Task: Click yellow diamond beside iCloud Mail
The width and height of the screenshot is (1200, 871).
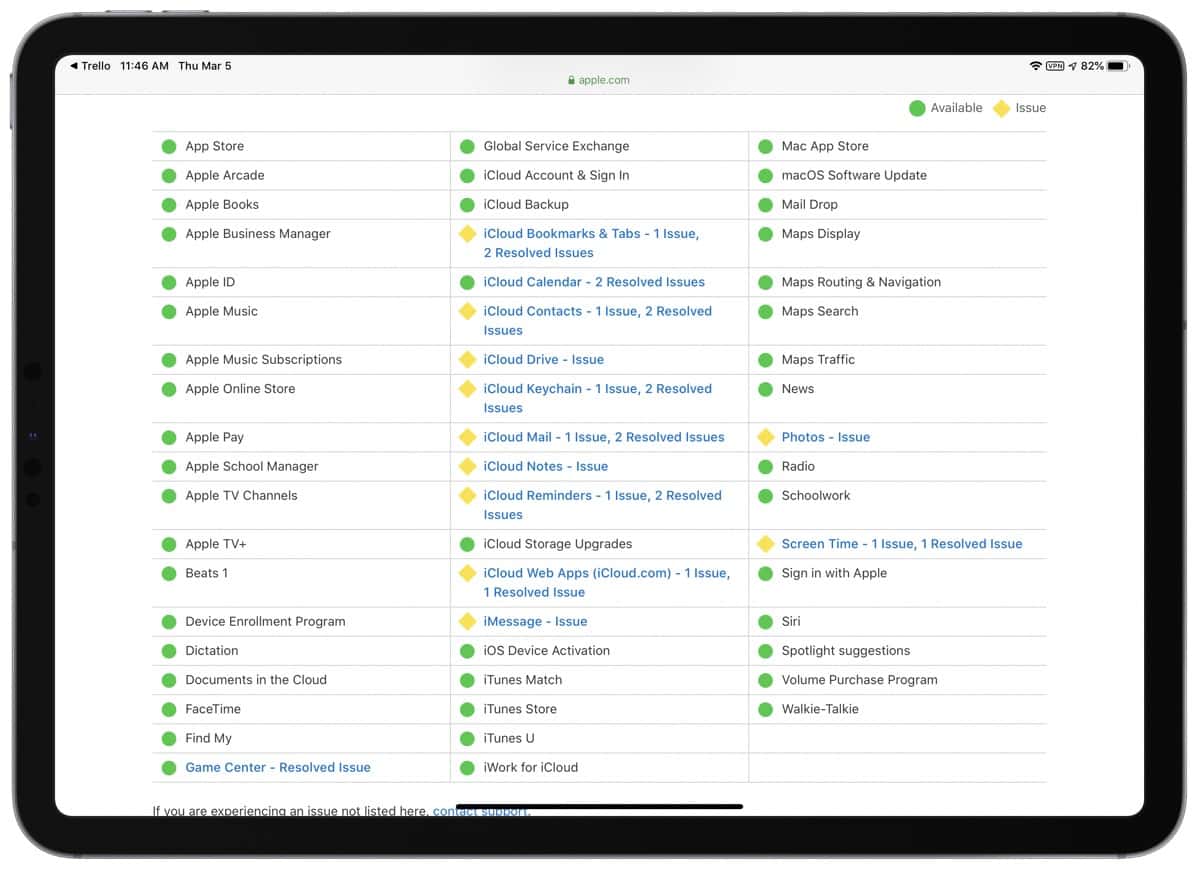Action: 467,437
